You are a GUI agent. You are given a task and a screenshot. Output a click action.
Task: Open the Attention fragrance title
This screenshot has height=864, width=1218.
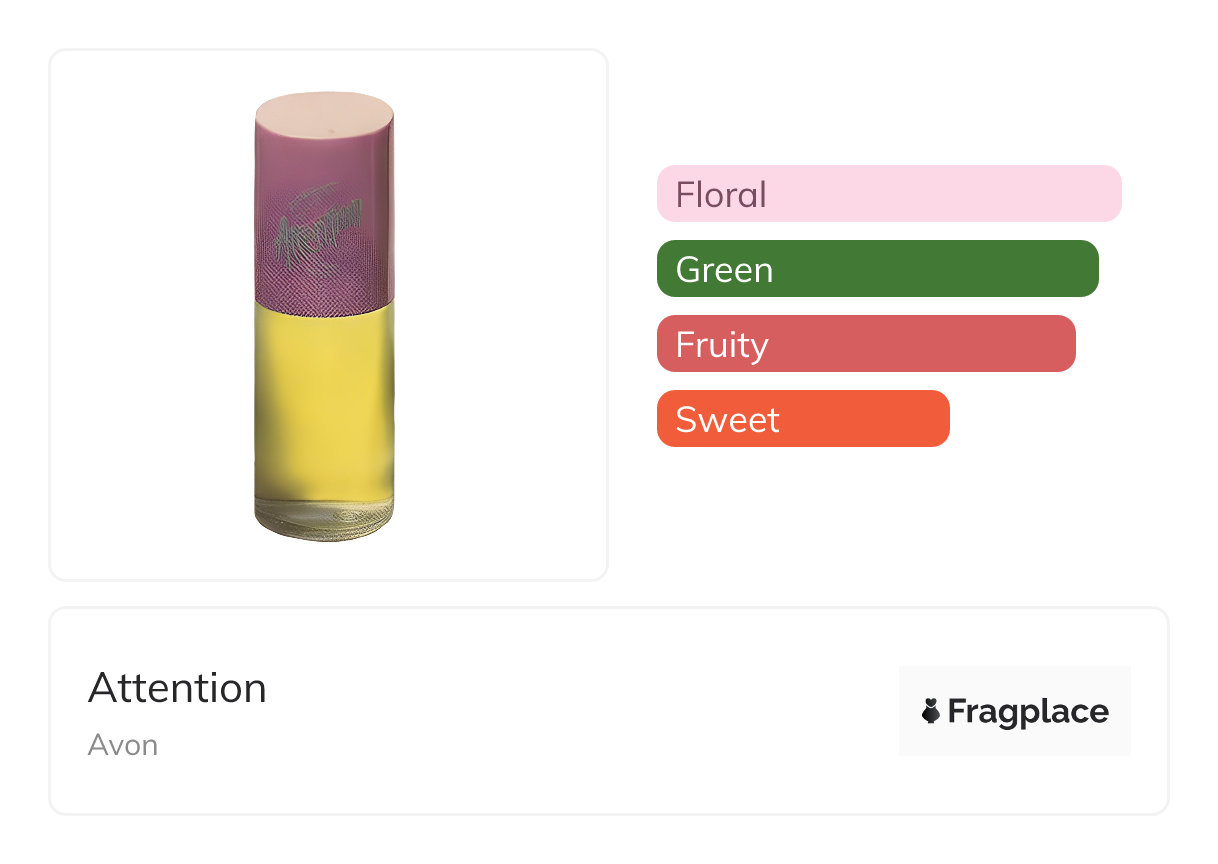pyautogui.click(x=177, y=688)
